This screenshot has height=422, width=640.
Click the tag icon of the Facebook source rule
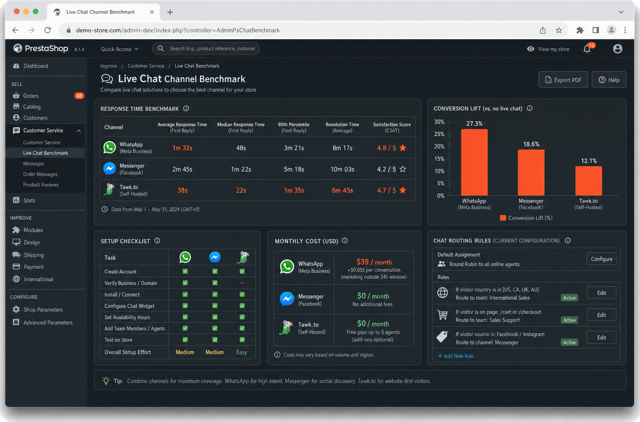pos(442,337)
